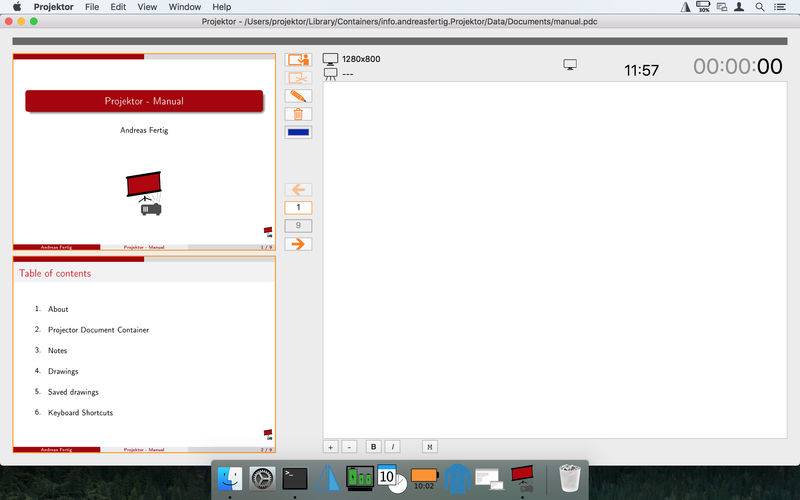Click the triangle-shaped menu bar icon
The image size is (800, 500).
point(685,7)
